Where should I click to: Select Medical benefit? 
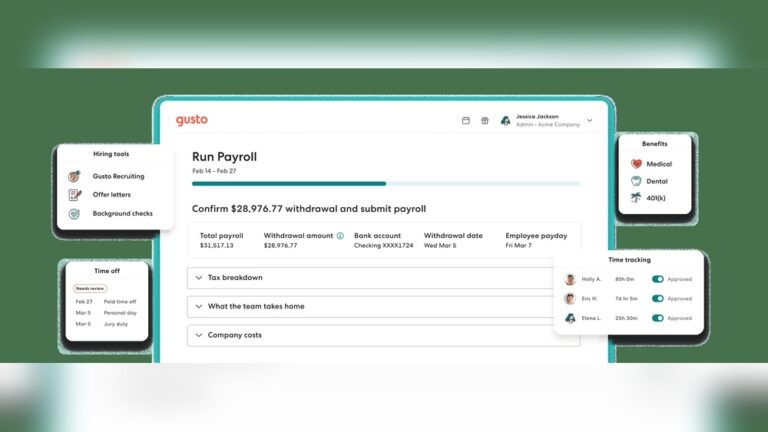(659, 164)
